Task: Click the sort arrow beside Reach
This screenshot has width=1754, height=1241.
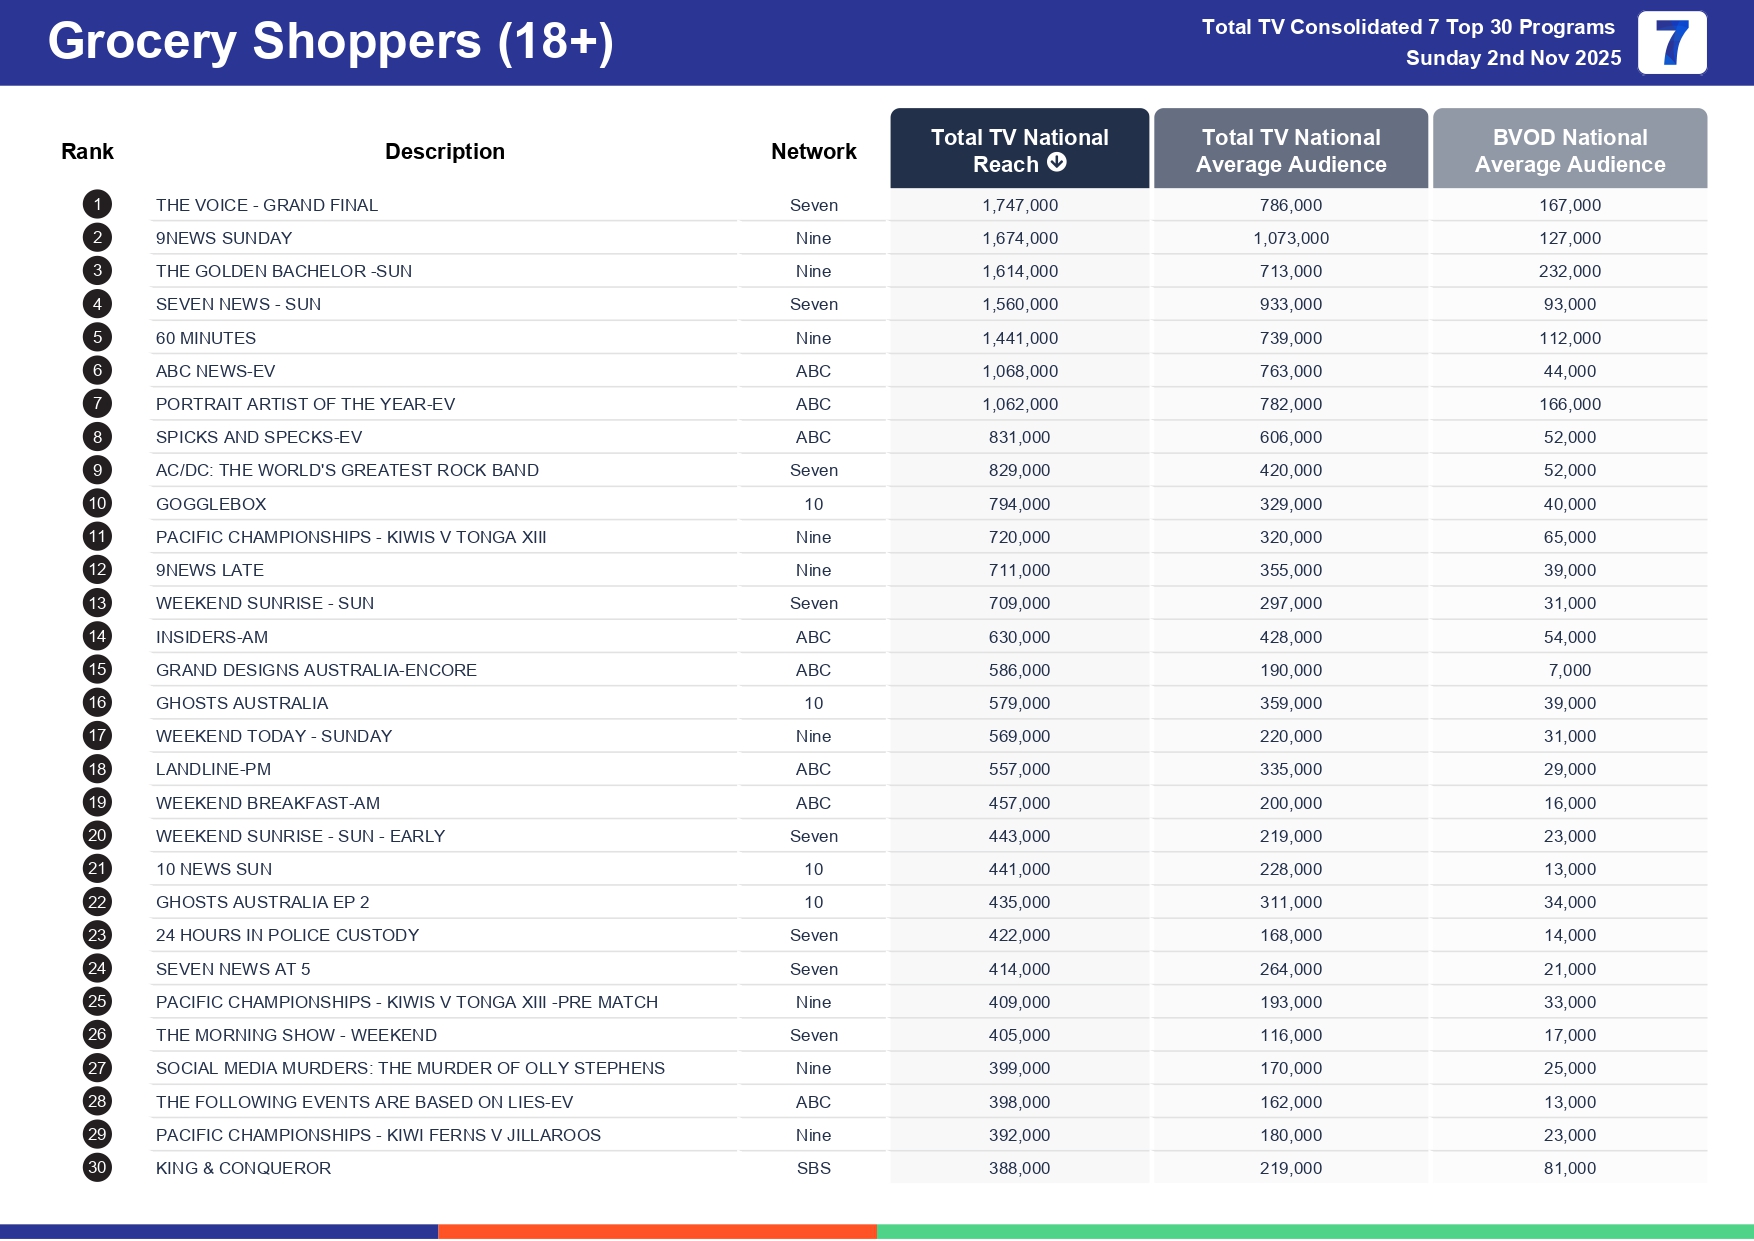Action: point(1056,163)
